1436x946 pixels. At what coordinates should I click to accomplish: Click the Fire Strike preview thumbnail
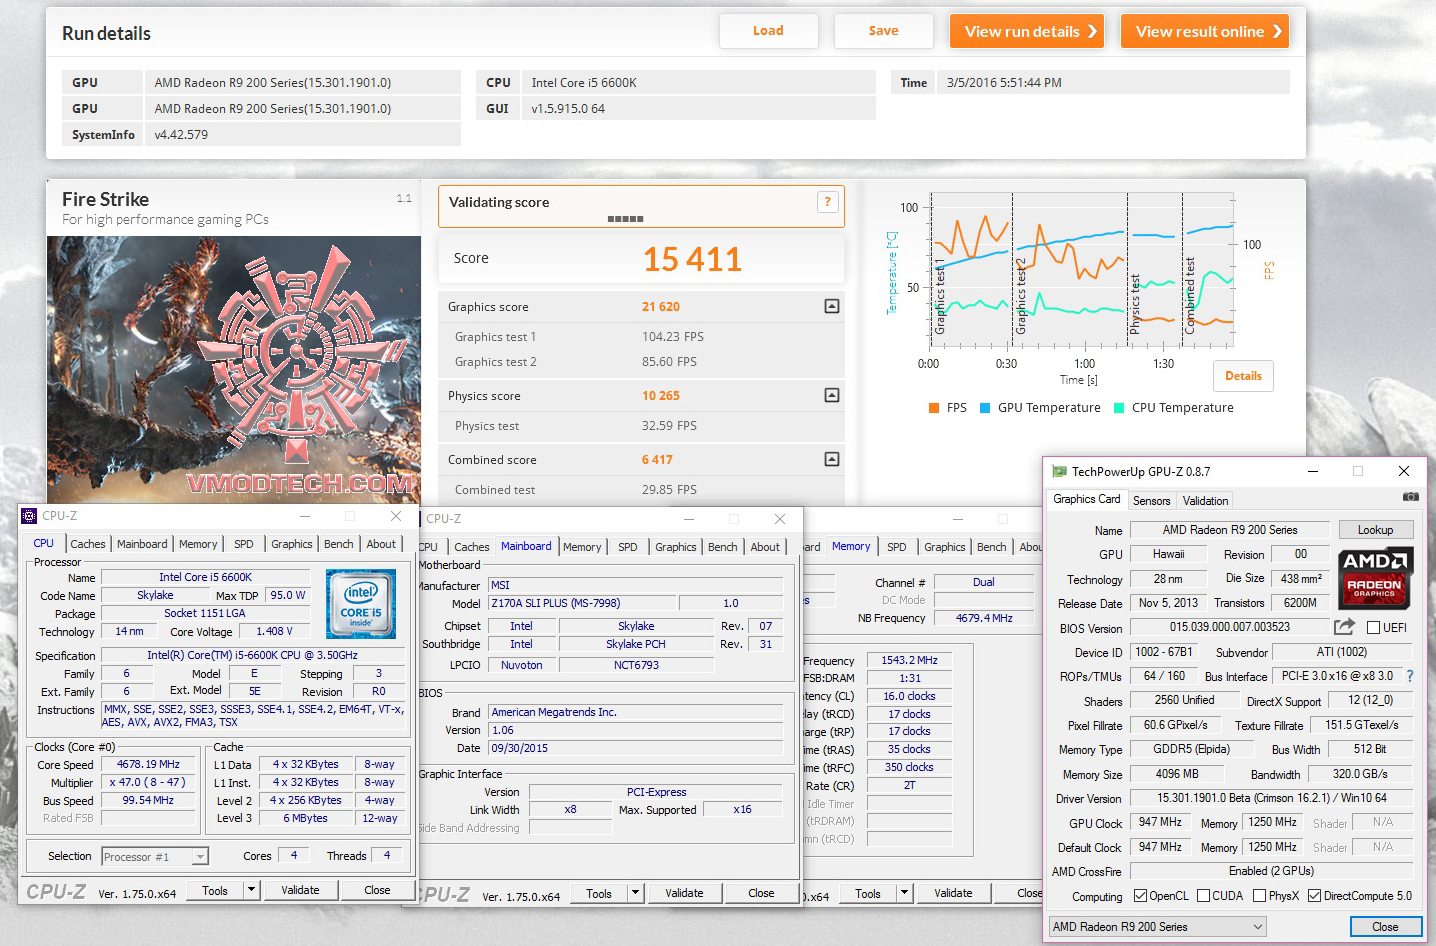[234, 369]
